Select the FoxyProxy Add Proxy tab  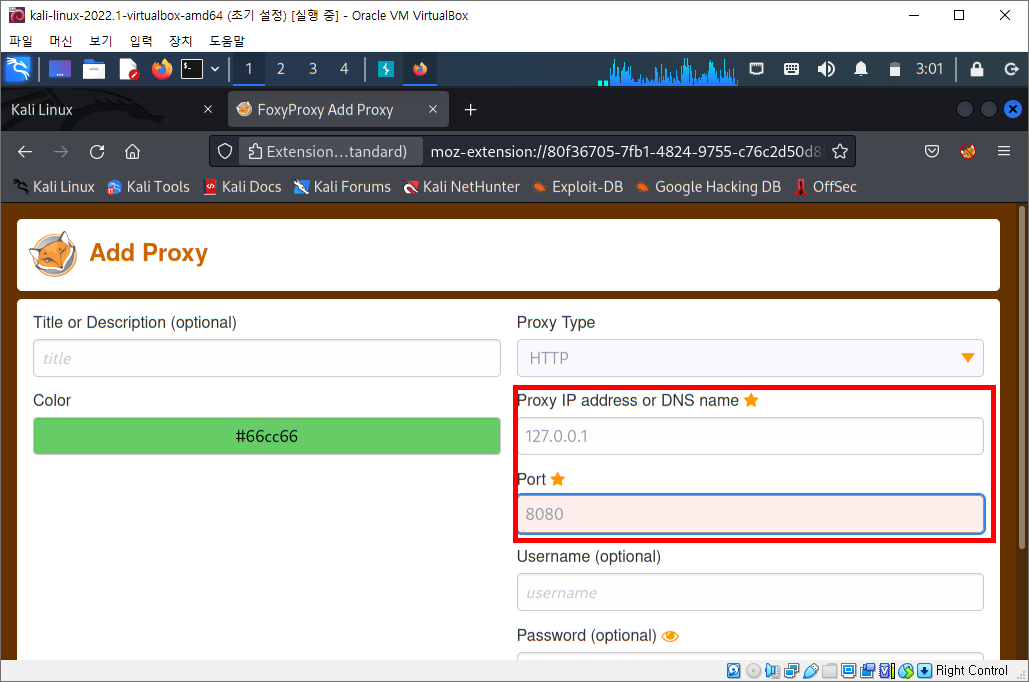(338, 110)
